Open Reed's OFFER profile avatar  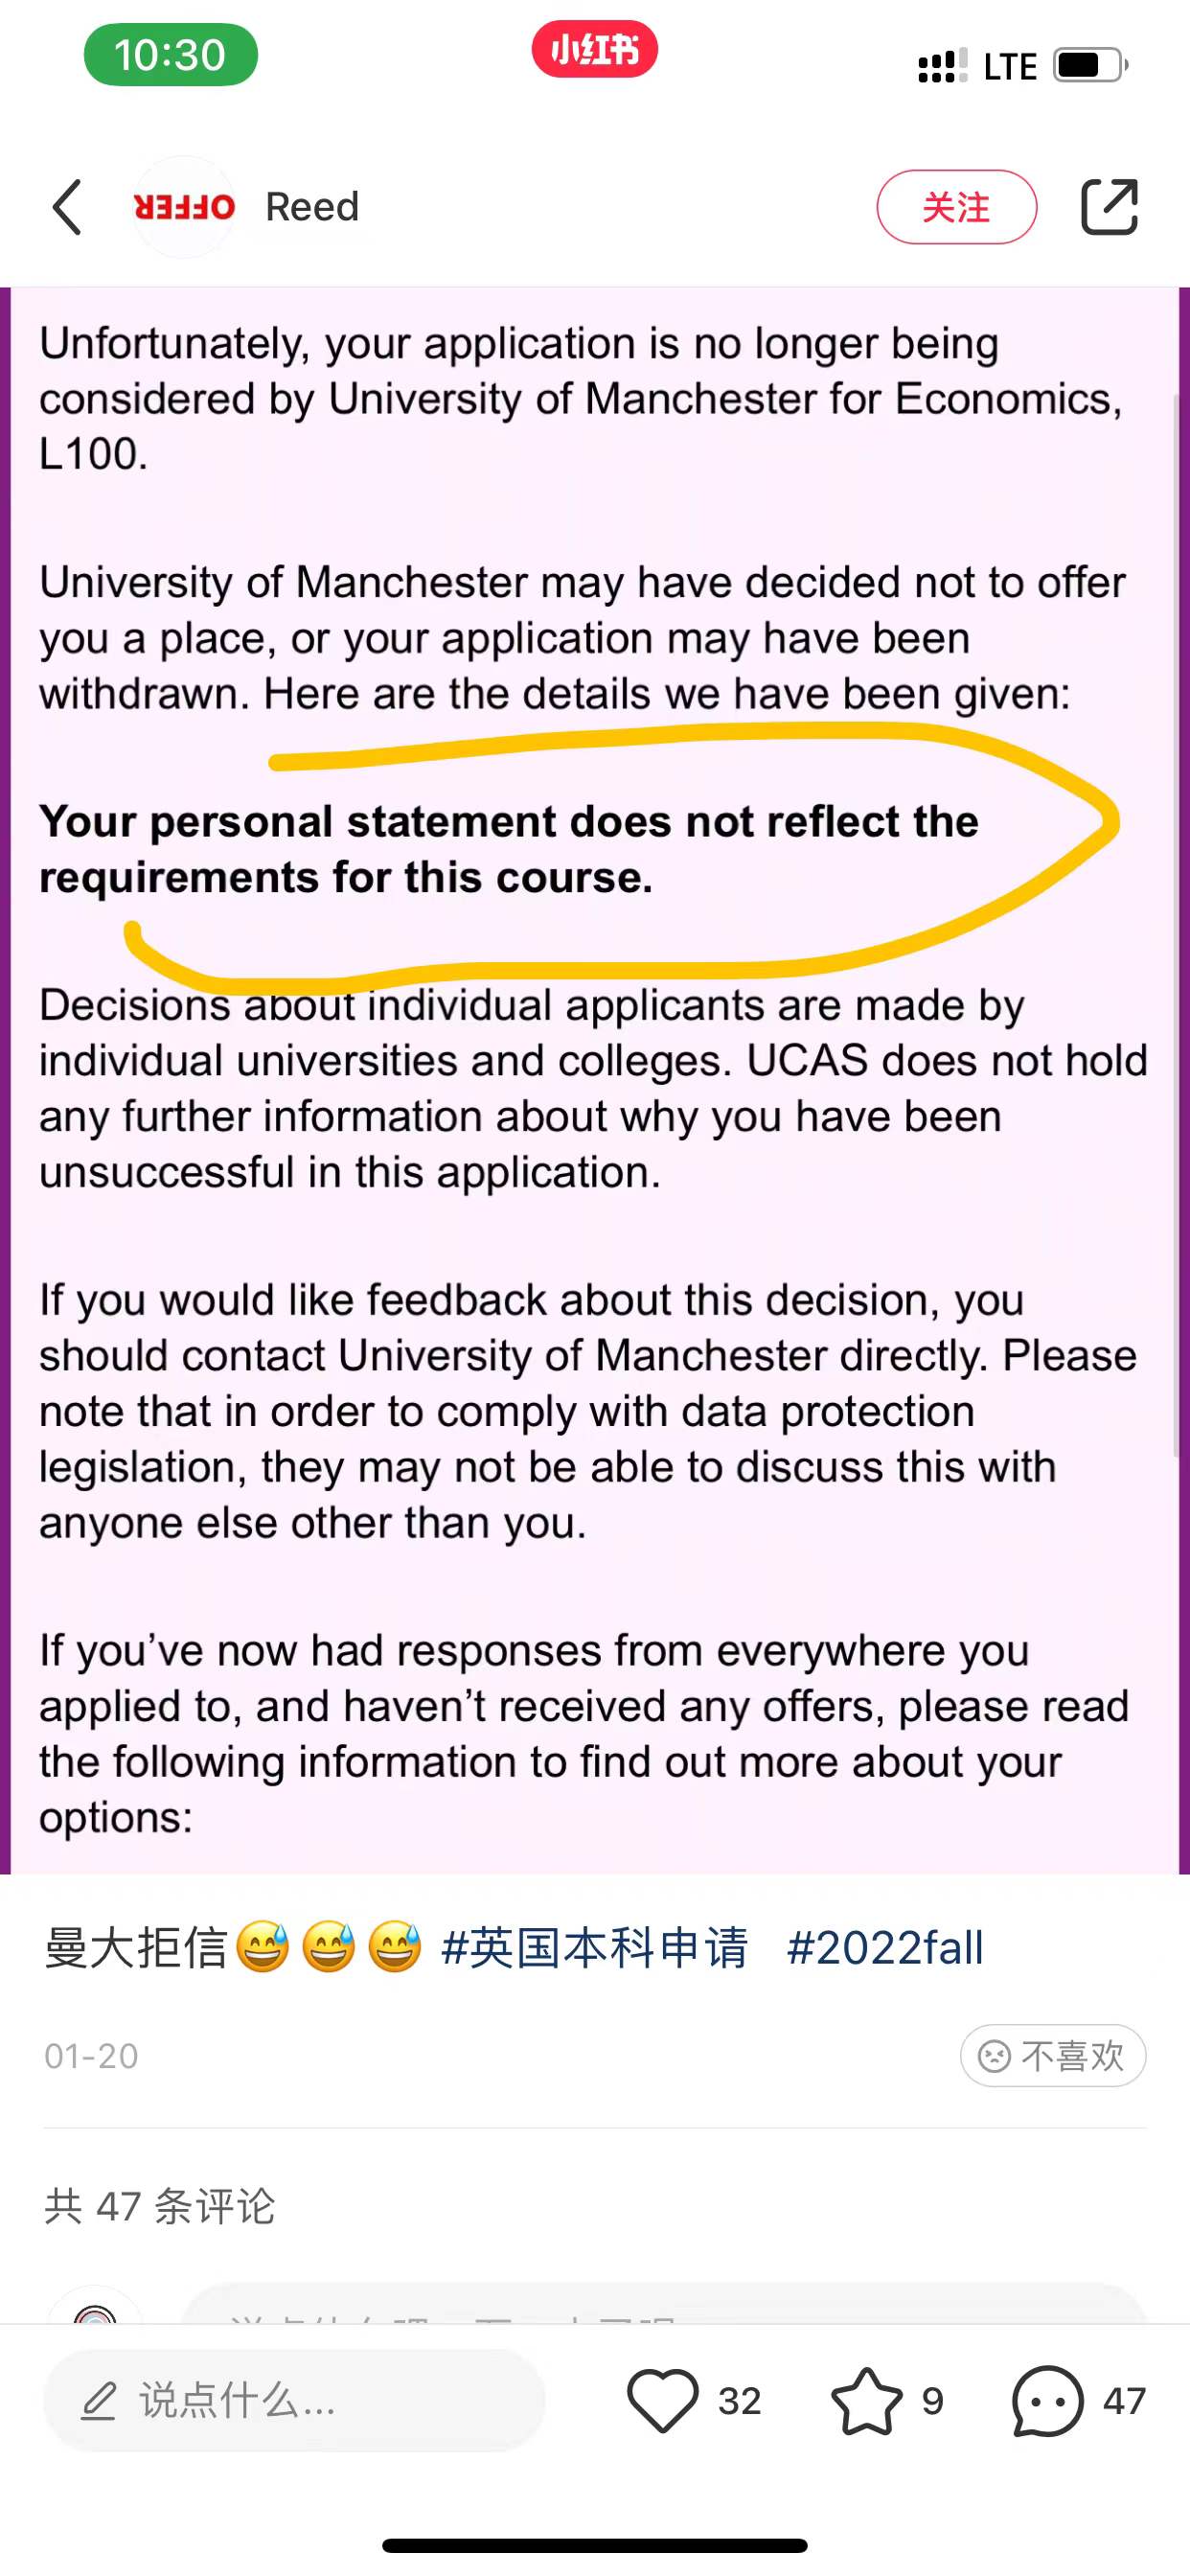tap(184, 207)
